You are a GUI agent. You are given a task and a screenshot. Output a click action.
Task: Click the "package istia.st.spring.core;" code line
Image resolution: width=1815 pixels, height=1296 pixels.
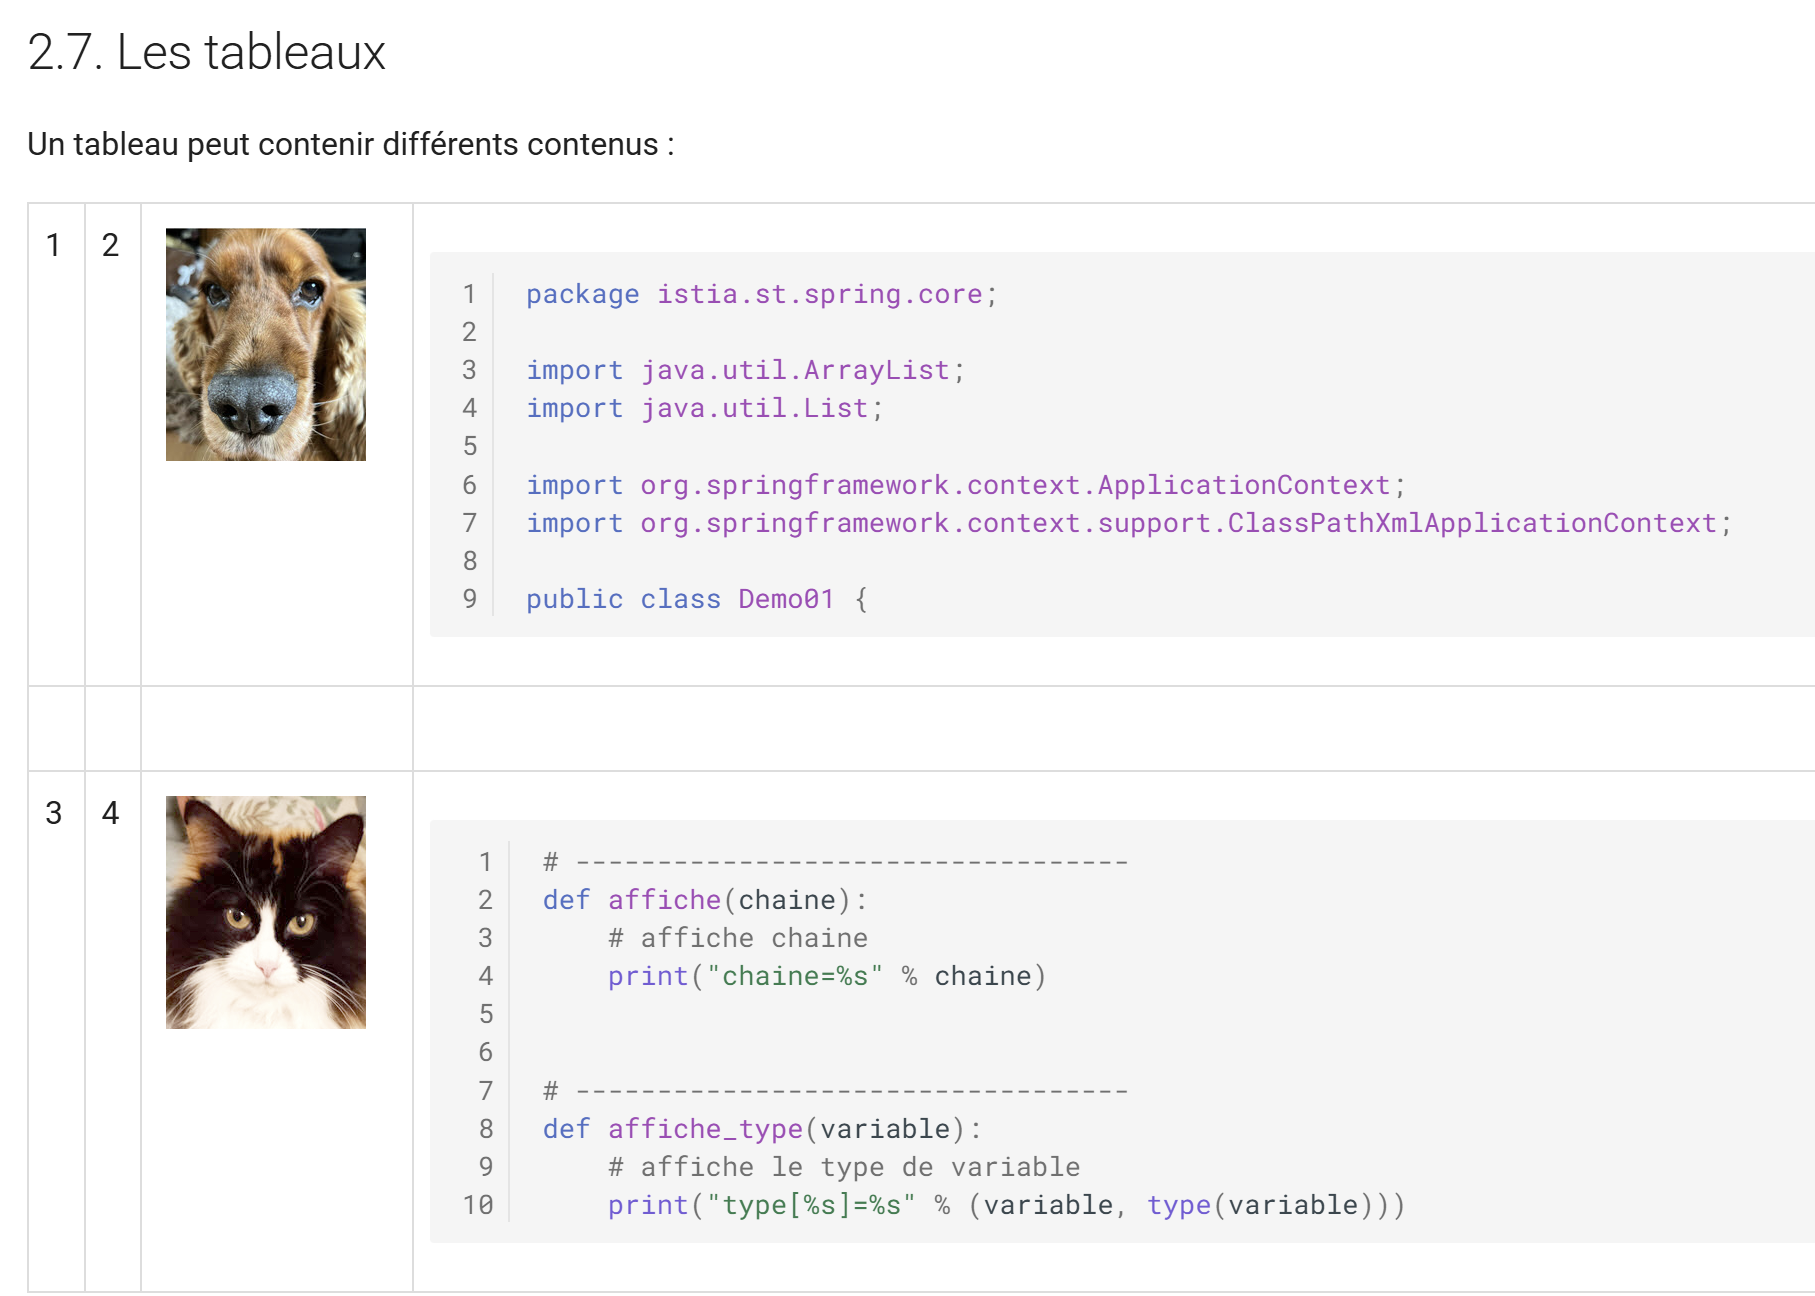click(x=761, y=294)
